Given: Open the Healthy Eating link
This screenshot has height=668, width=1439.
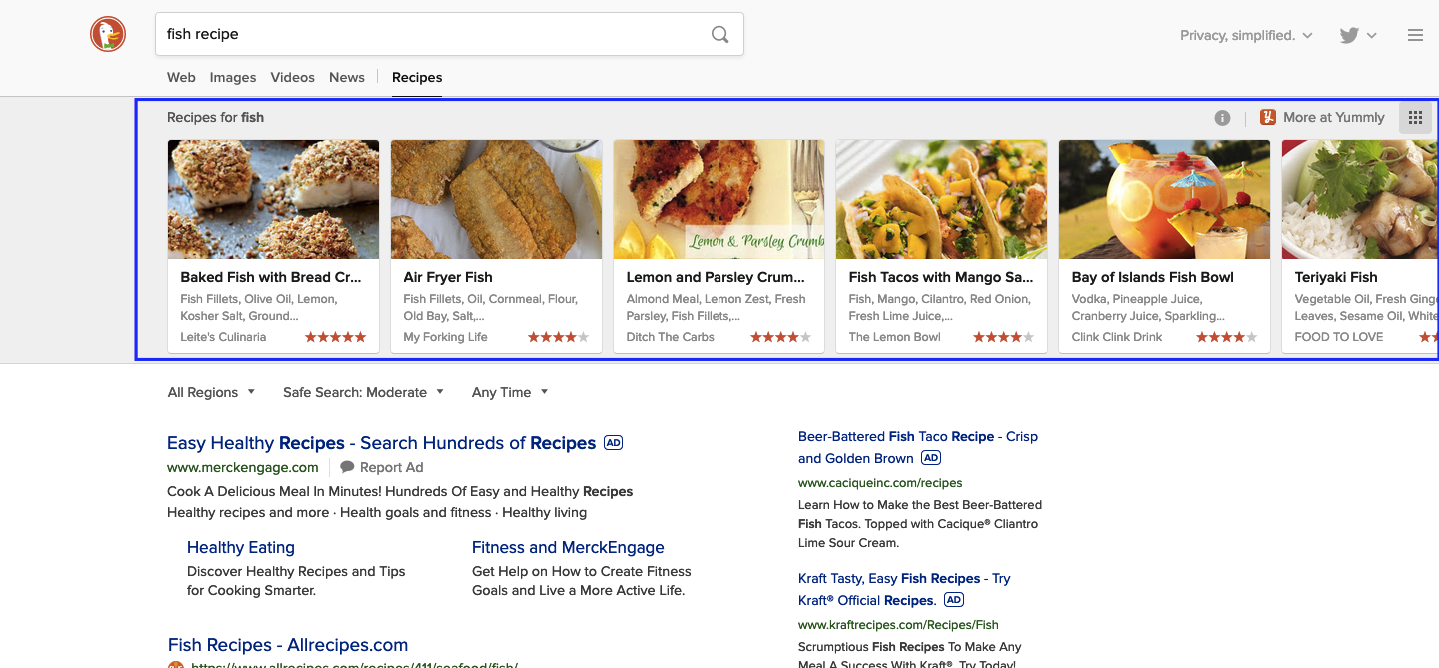Looking at the screenshot, I should (x=240, y=547).
